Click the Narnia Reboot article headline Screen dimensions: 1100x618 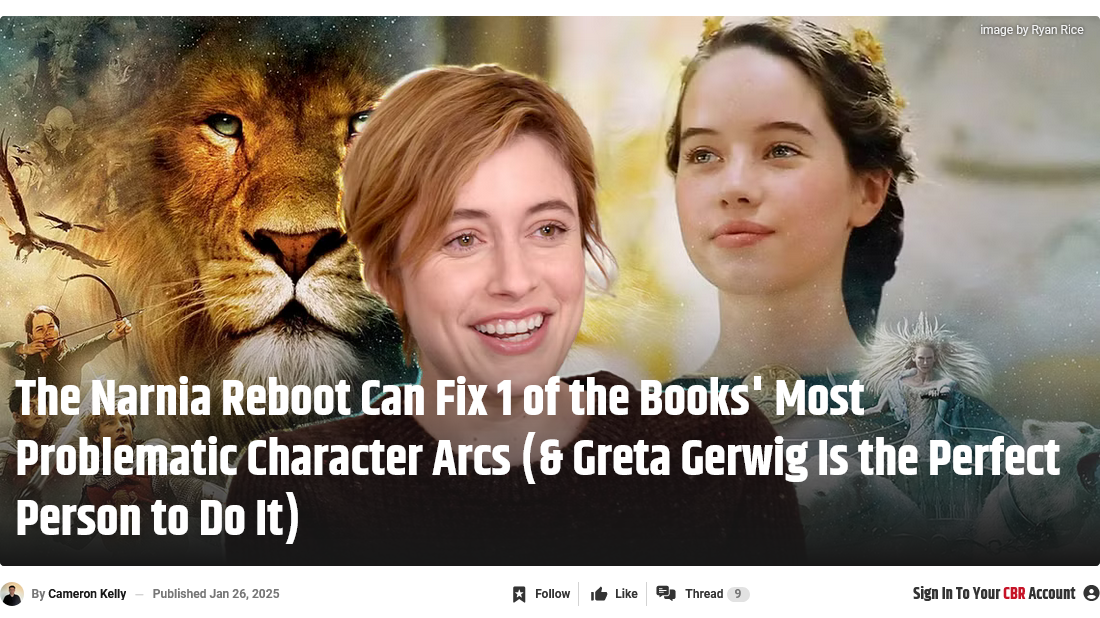click(x=537, y=457)
